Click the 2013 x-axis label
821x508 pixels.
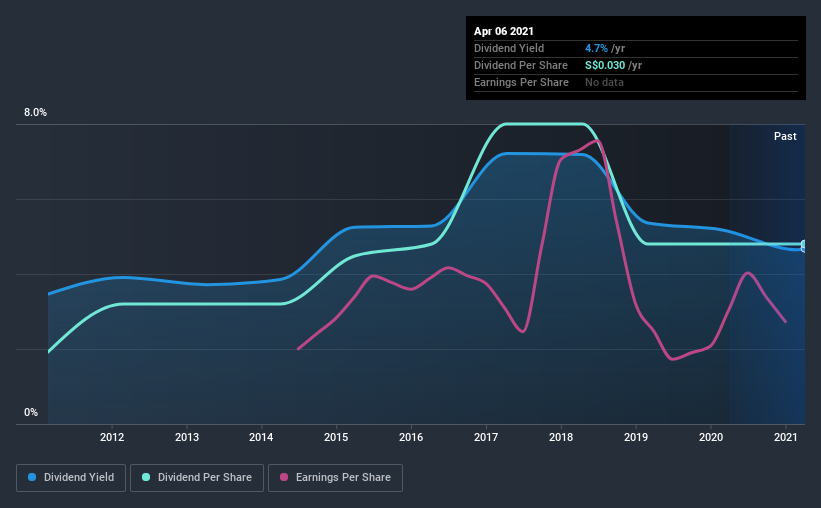tap(187, 437)
